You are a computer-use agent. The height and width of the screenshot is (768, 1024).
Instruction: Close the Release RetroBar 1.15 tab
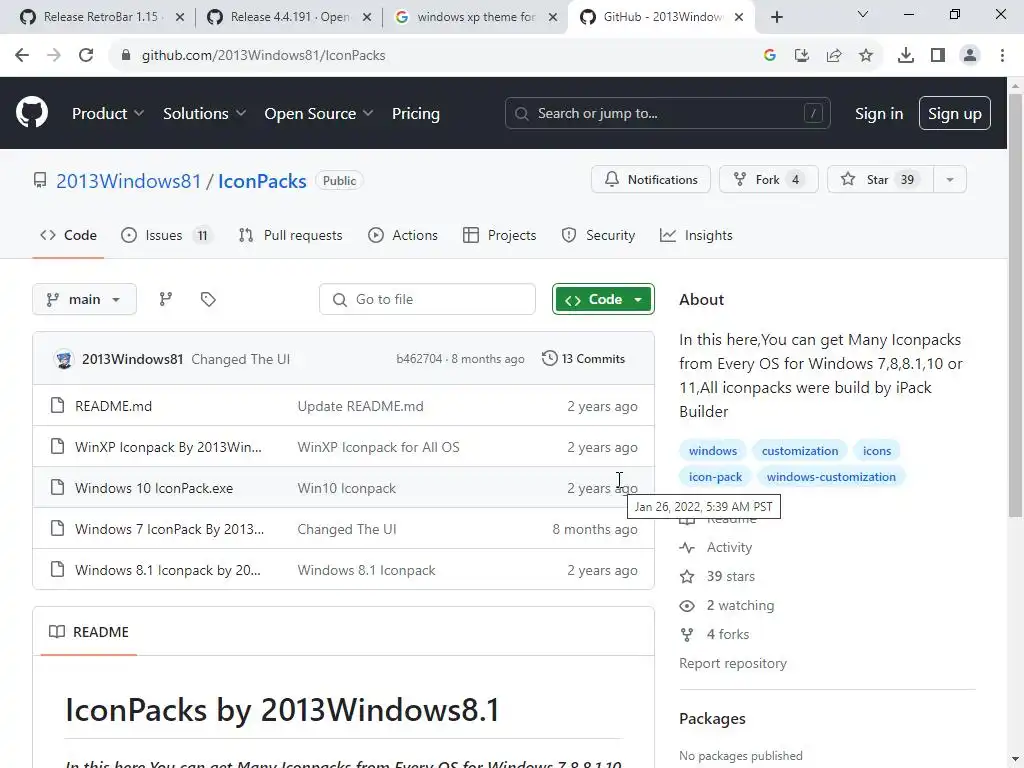coord(180,17)
